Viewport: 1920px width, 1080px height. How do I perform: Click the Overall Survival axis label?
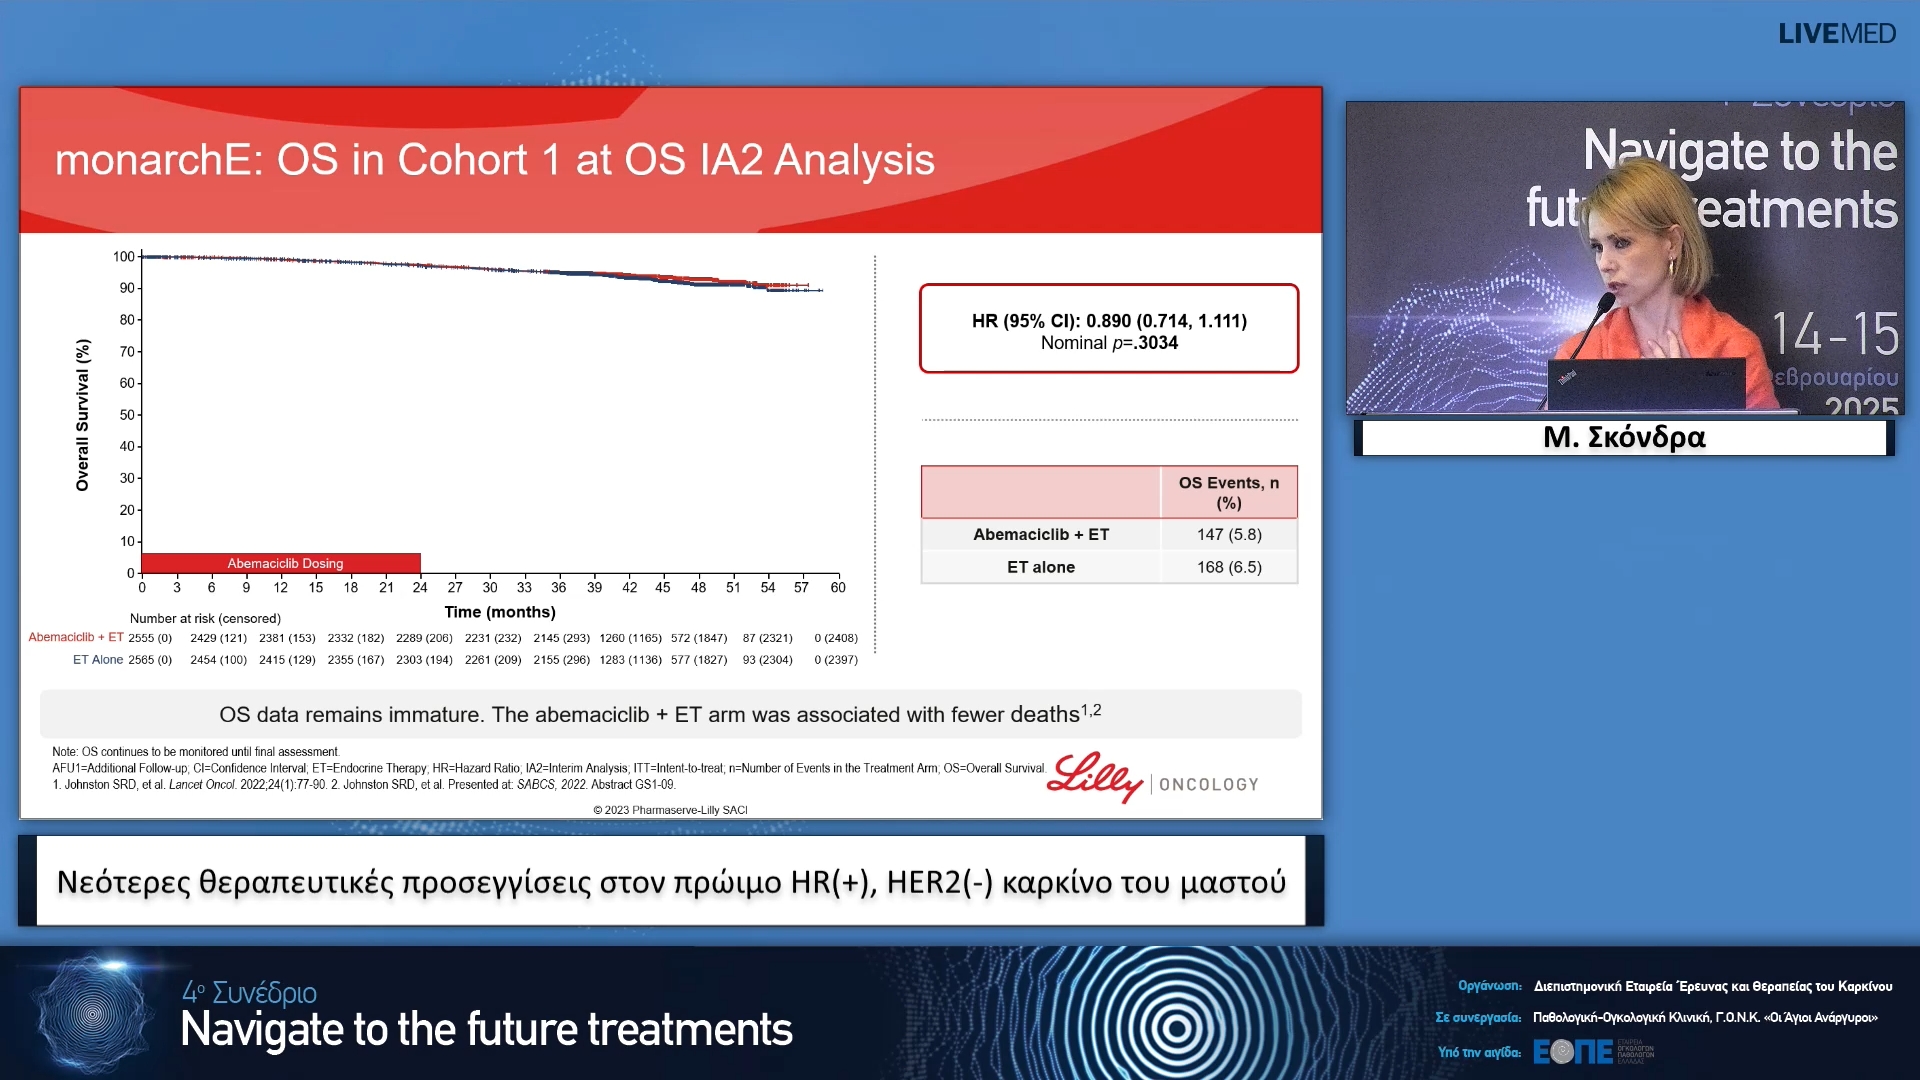(83, 415)
